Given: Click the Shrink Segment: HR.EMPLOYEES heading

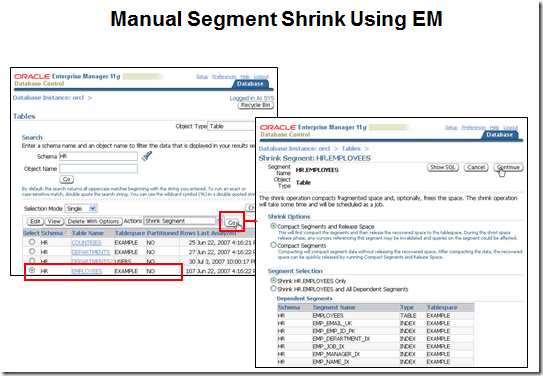Looking at the screenshot, I should tap(314, 158).
